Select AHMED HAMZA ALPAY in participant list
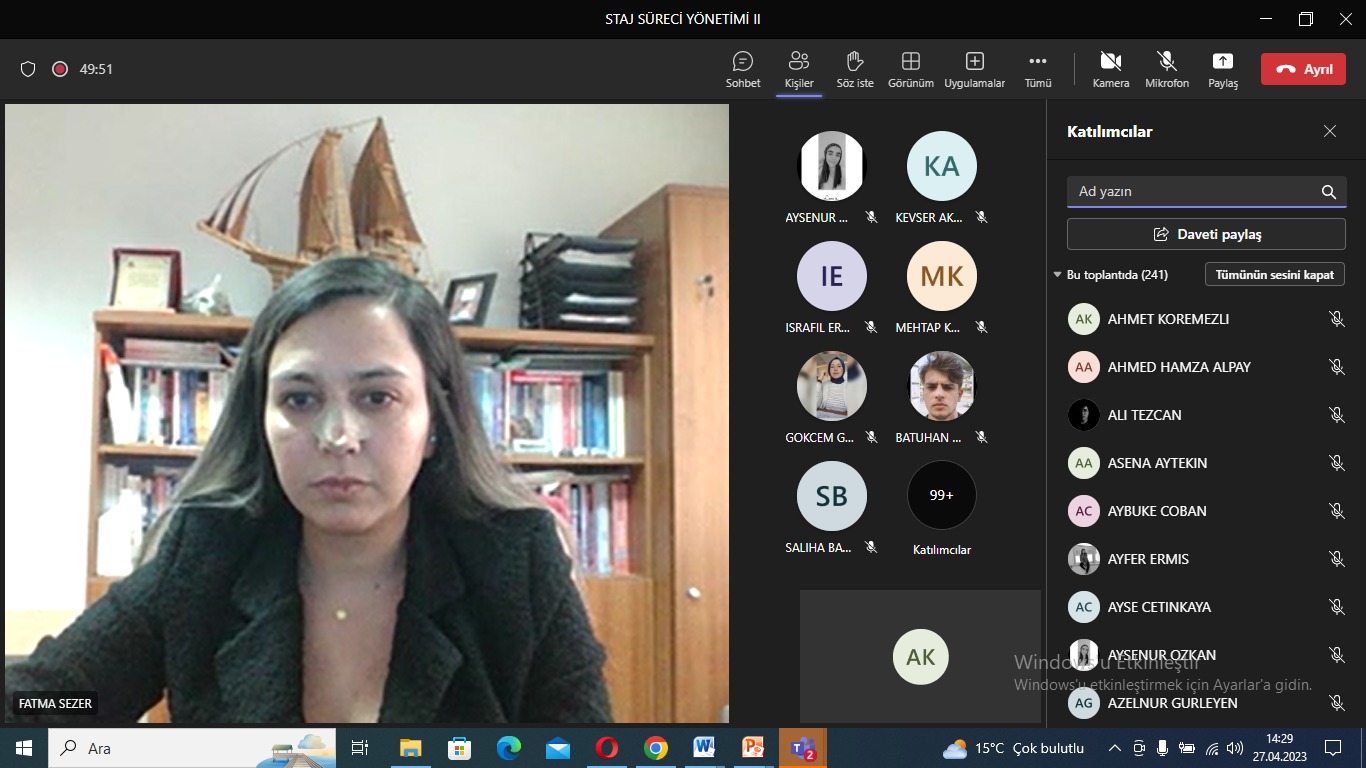 pos(1206,367)
